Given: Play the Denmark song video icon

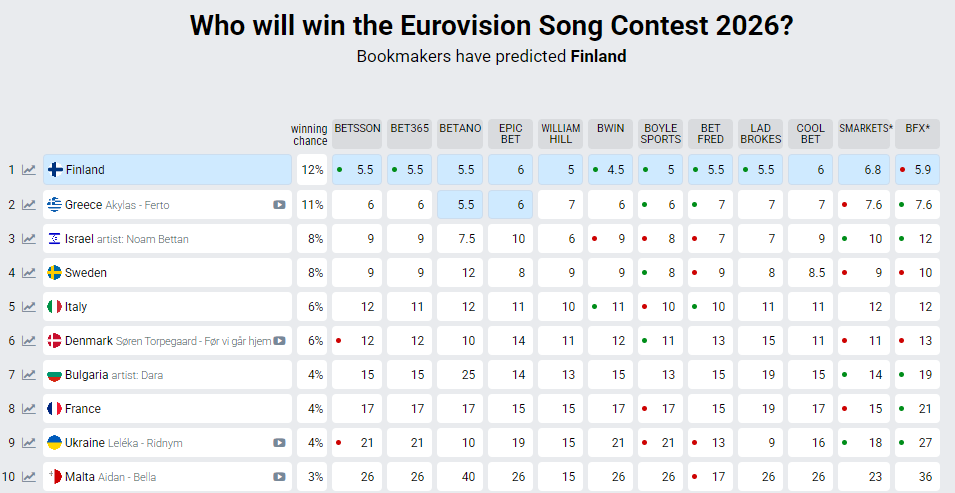Looking at the screenshot, I should pyautogui.click(x=279, y=341).
